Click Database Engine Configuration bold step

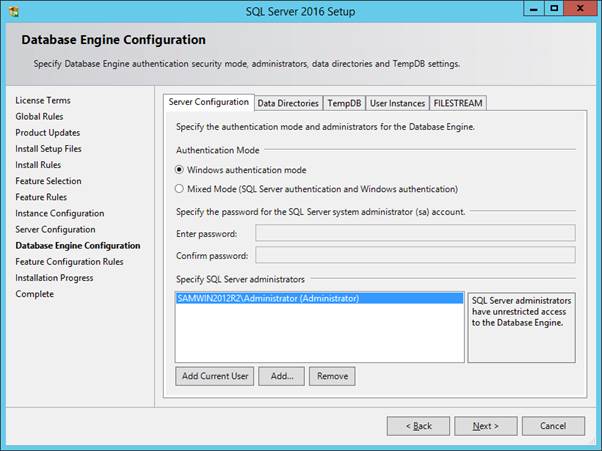[78, 245]
